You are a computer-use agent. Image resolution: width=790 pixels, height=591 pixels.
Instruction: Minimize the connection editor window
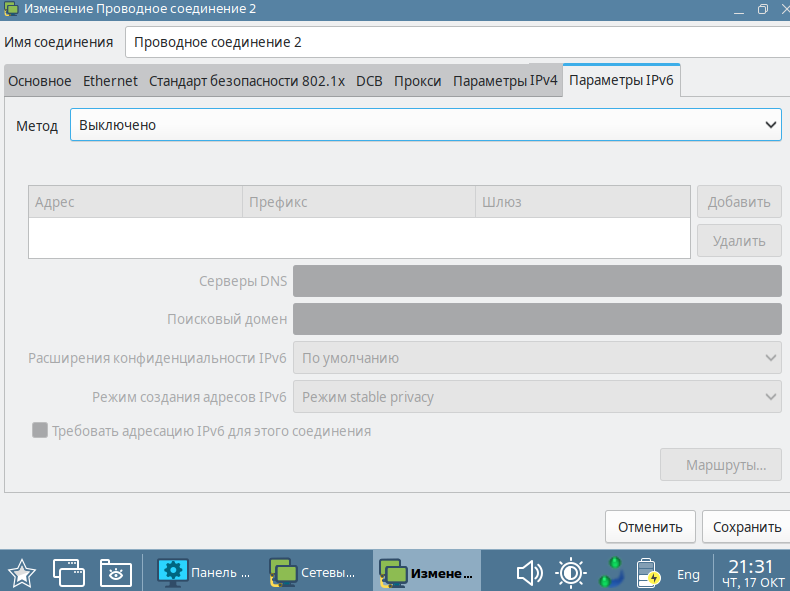point(739,9)
